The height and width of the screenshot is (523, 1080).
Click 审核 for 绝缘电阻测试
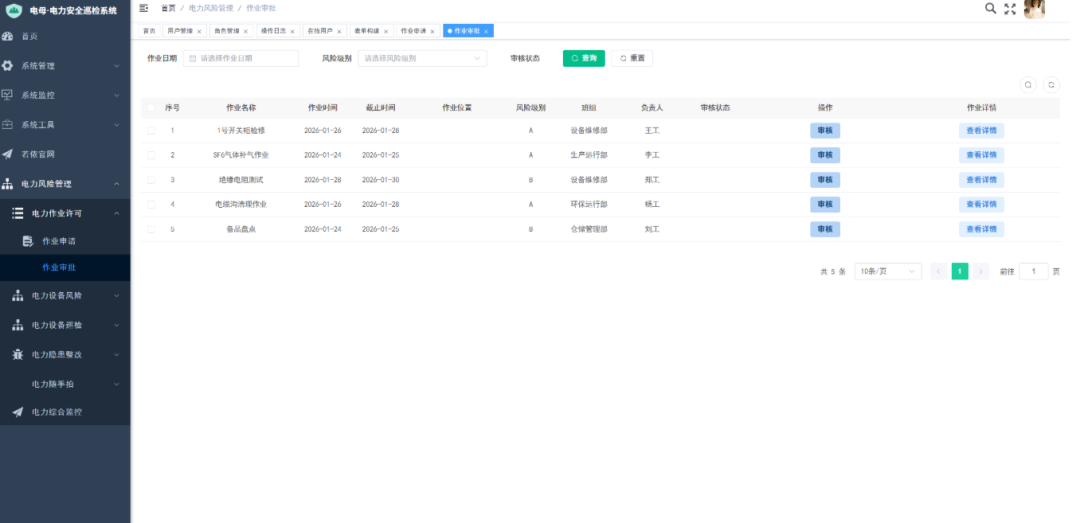coord(824,180)
